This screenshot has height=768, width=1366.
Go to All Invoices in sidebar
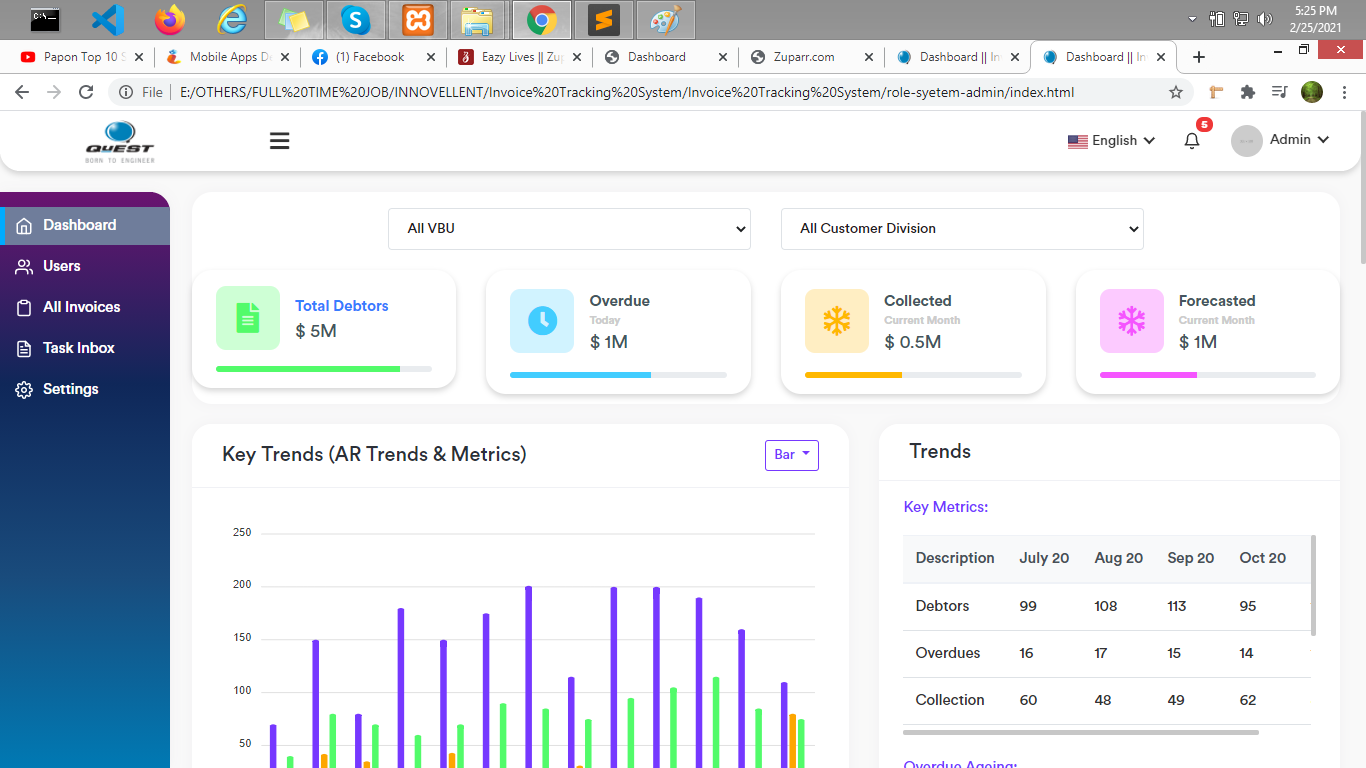(x=81, y=307)
